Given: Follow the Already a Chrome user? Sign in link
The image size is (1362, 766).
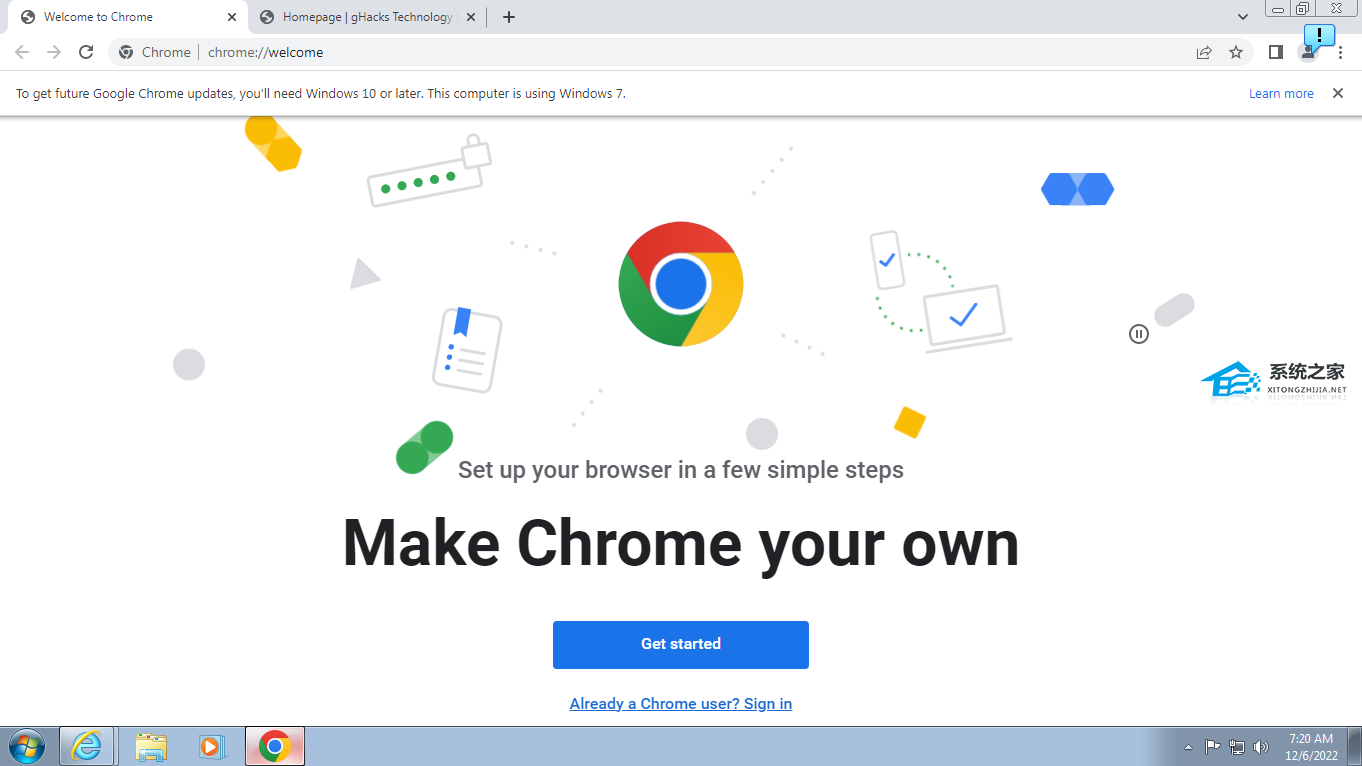Looking at the screenshot, I should (x=681, y=704).
